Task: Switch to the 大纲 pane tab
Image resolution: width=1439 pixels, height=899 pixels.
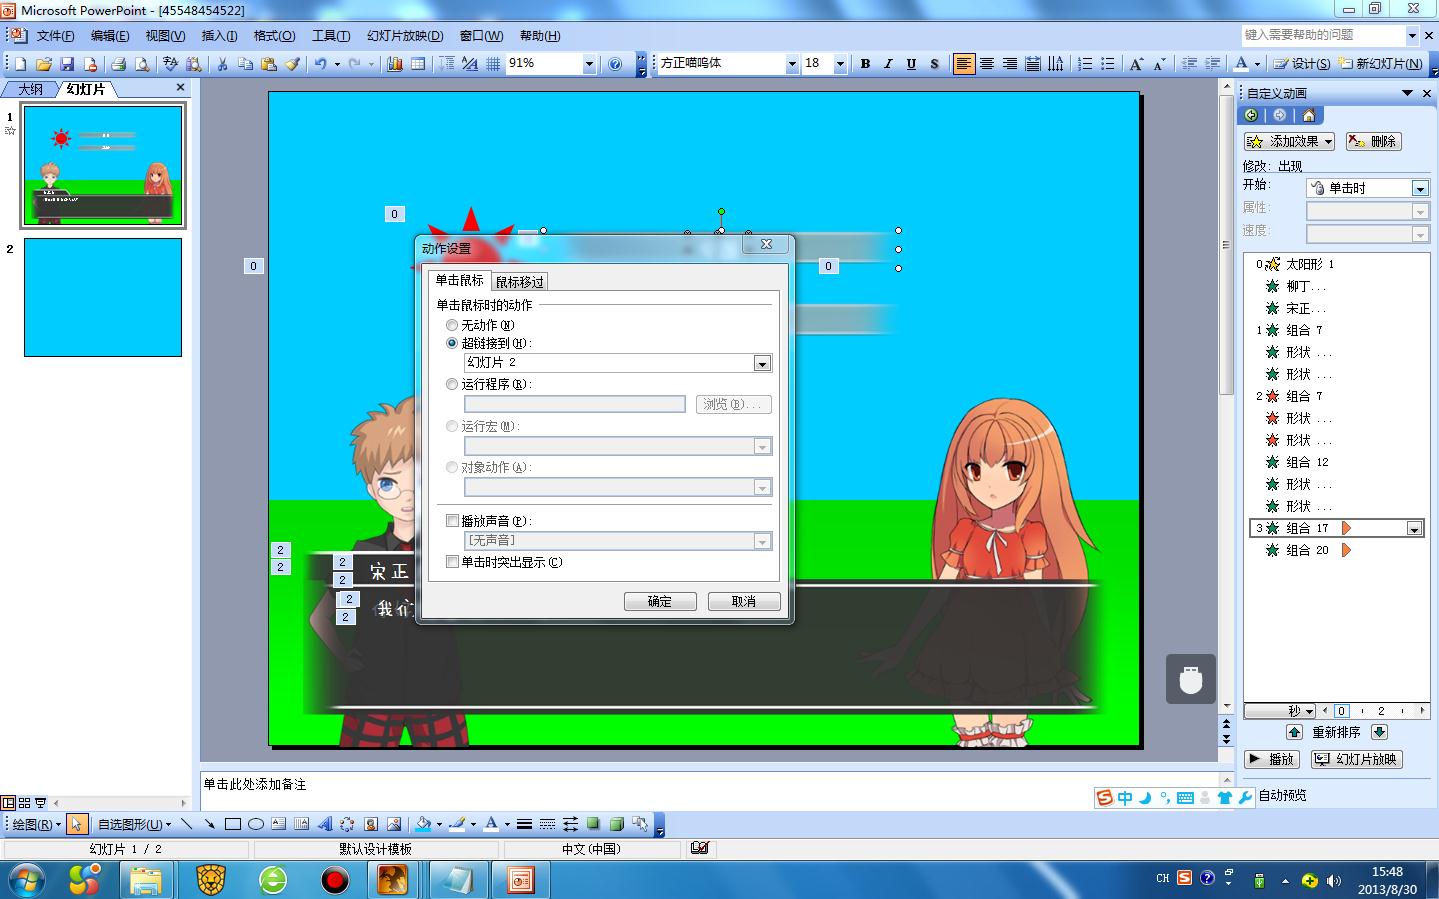Action: pos(30,89)
